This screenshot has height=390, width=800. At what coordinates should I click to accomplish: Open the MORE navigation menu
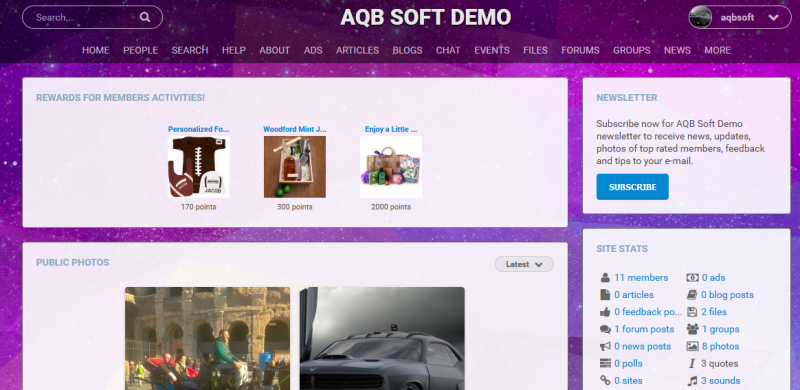tap(717, 50)
